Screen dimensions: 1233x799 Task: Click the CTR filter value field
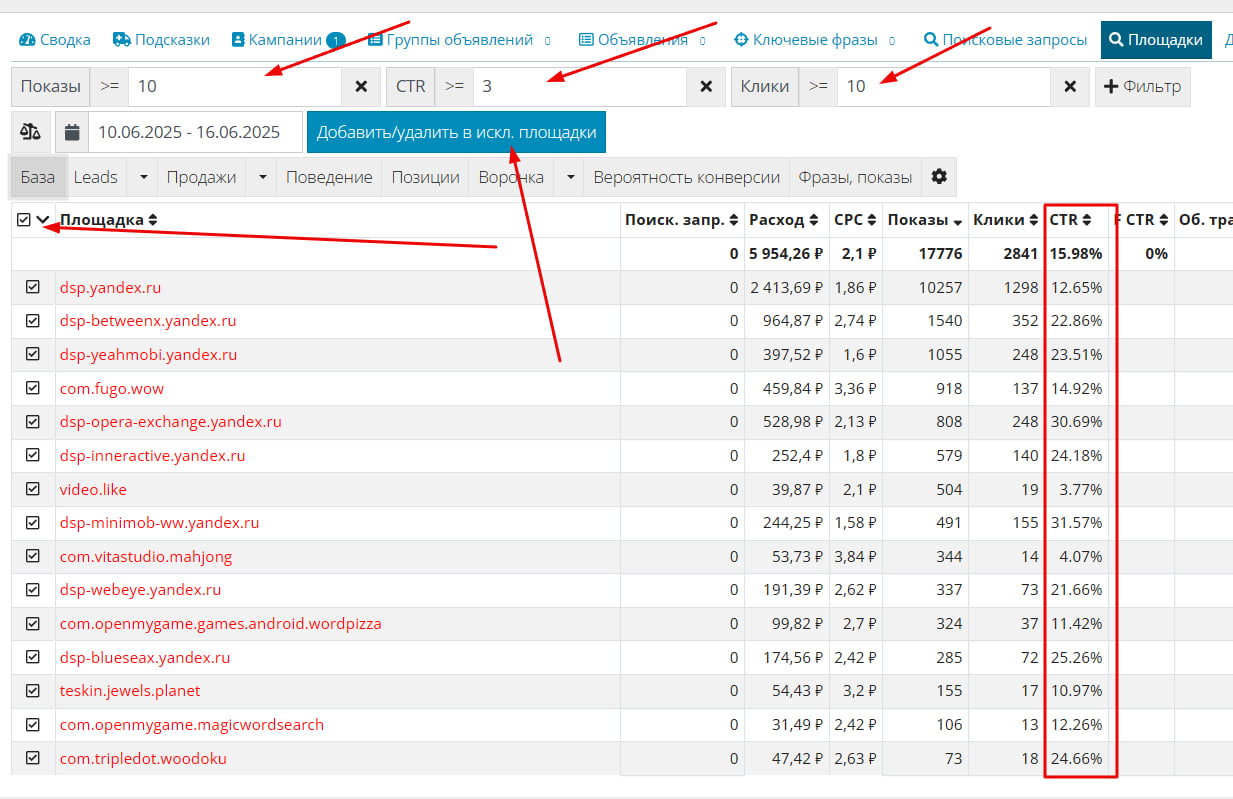578,87
